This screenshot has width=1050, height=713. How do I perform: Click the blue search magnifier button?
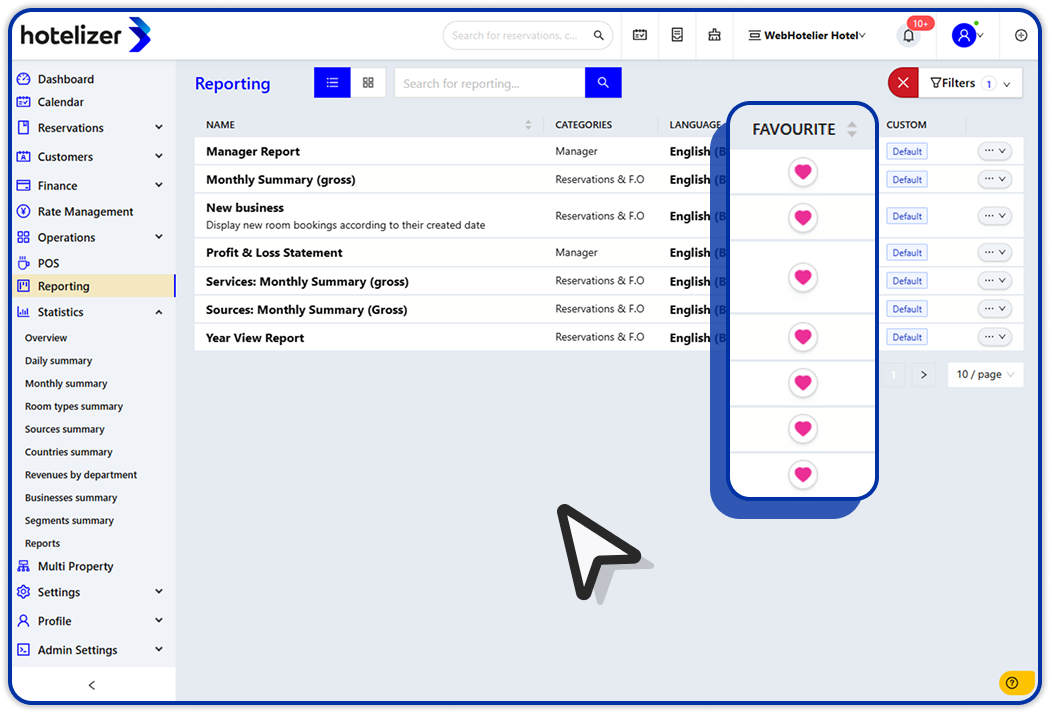[603, 83]
